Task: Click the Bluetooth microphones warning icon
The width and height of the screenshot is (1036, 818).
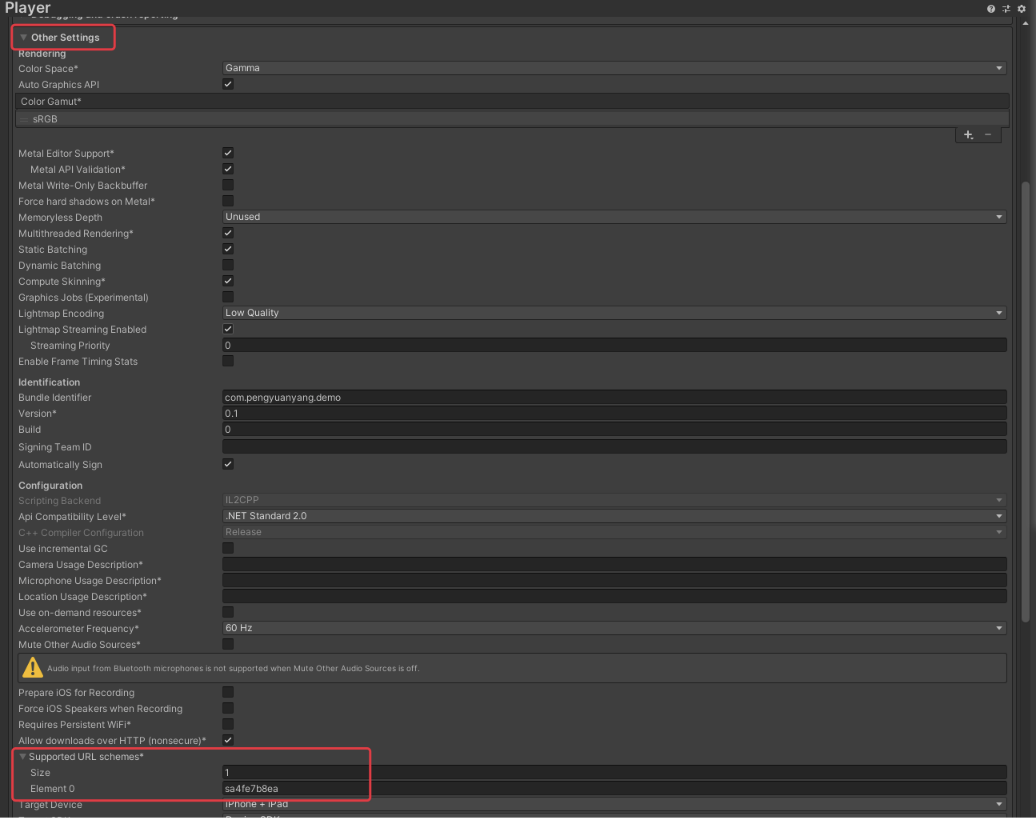Action: (32, 668)
